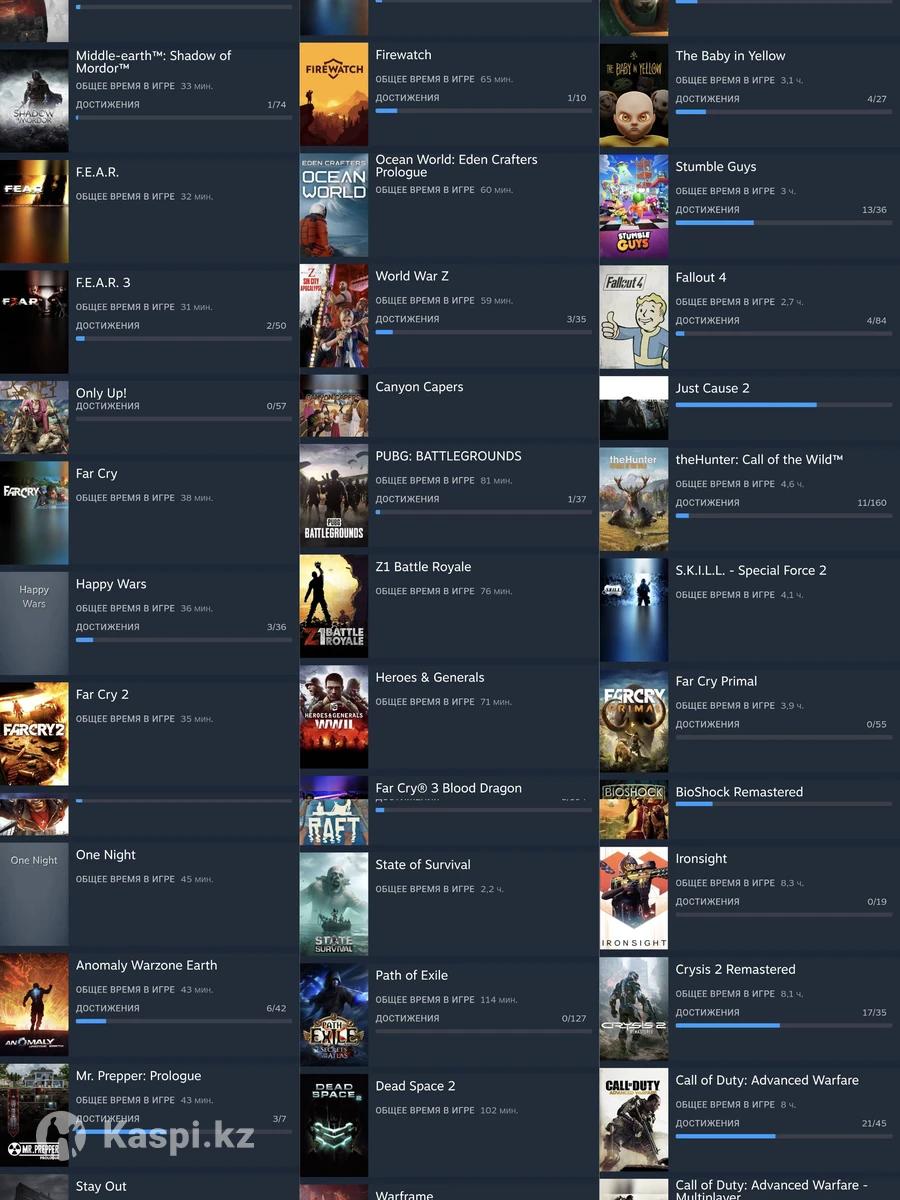900x1200 pixels.
Task: Open the Mr. Prepper: Prologue title
Action: [139, 1076]
